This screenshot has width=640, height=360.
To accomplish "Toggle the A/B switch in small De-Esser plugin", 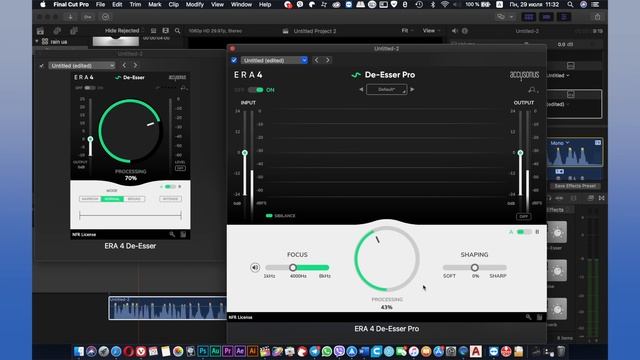I will pos(170,187).
